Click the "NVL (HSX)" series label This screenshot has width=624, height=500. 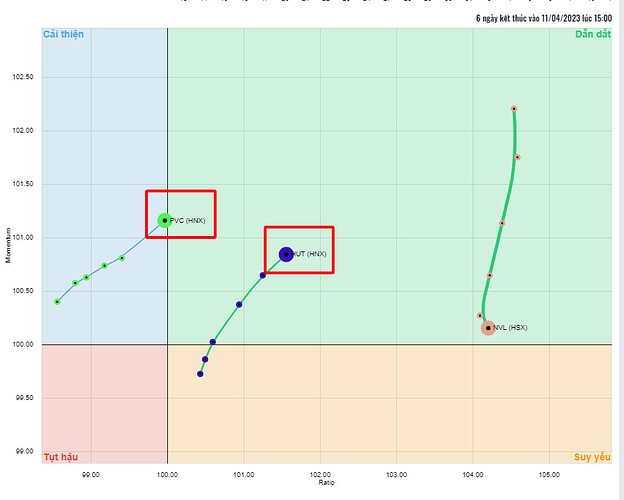tap(510, 328)
